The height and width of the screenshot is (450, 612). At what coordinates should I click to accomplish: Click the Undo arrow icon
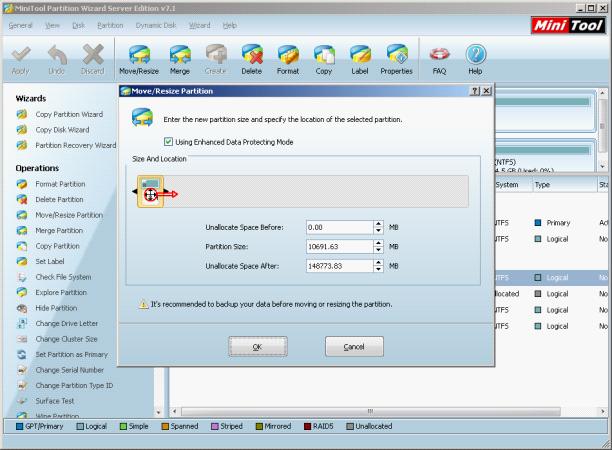coord(57,60)
